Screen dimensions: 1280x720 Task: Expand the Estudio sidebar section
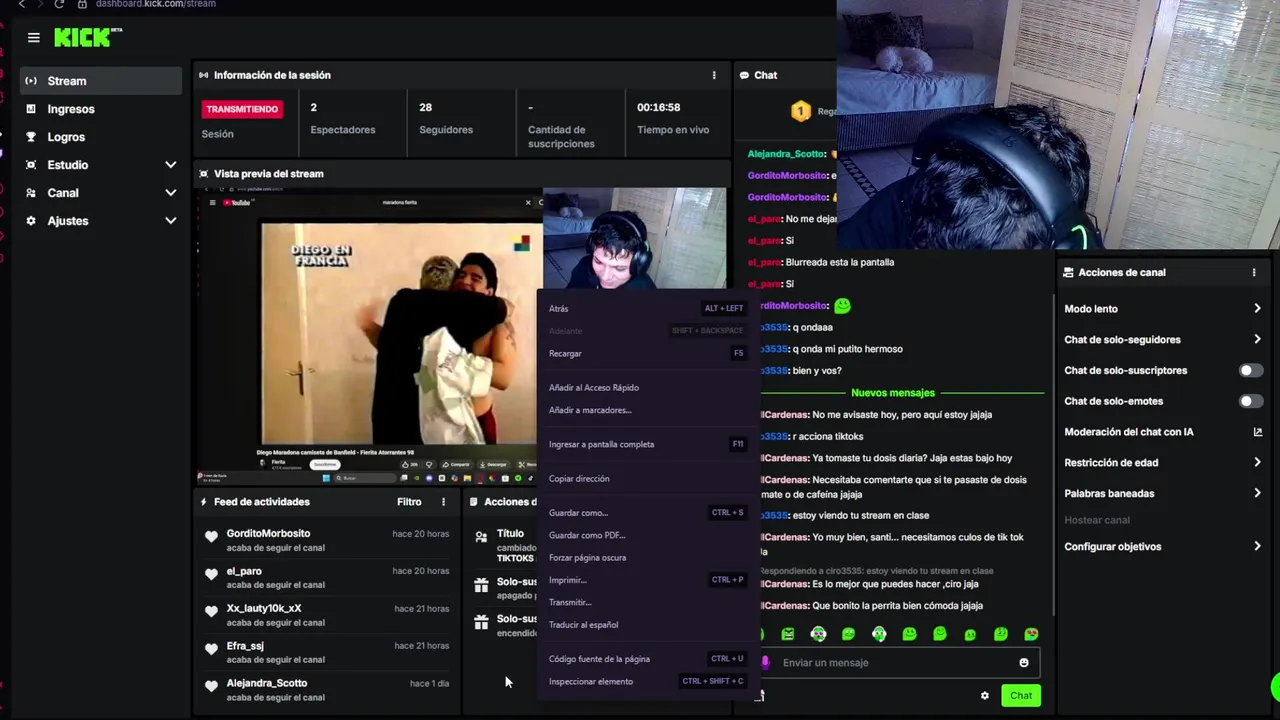tap(170, 165)
